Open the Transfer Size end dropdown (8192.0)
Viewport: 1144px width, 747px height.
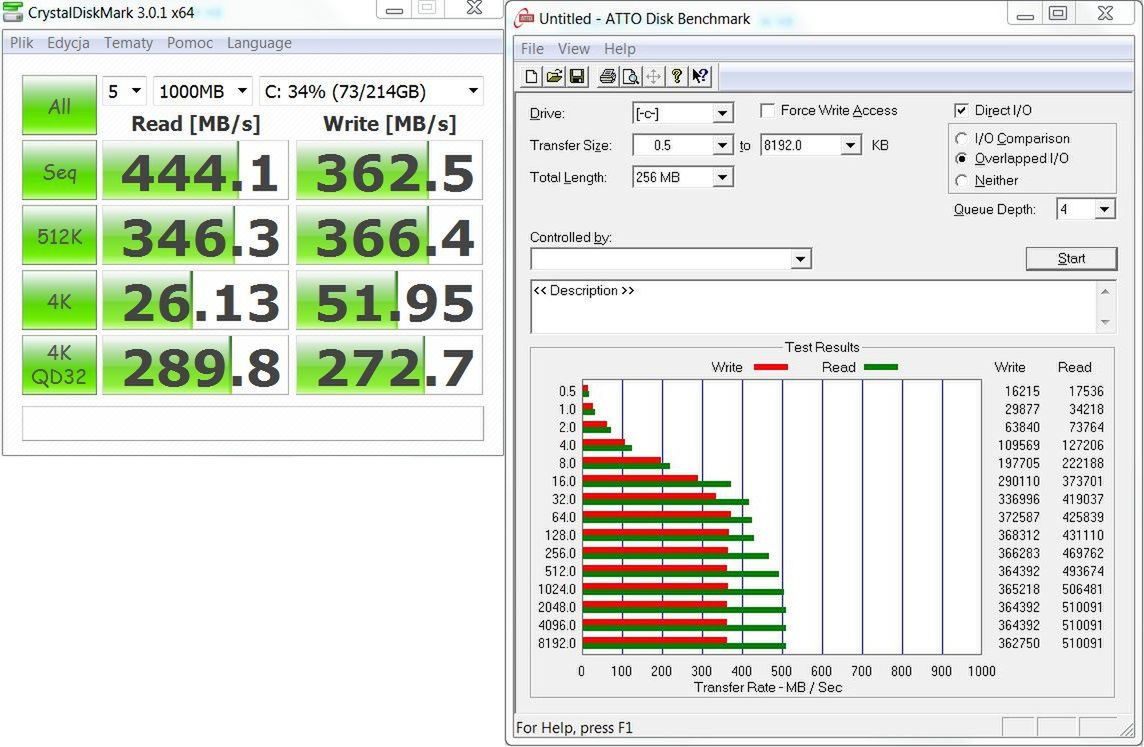pos(851,145)
